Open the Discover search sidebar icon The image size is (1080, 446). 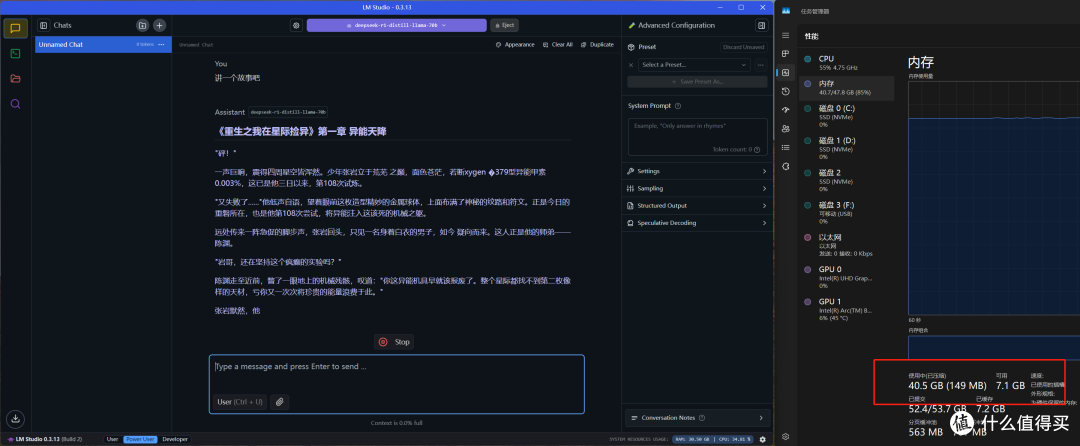(x=15, y=104)
